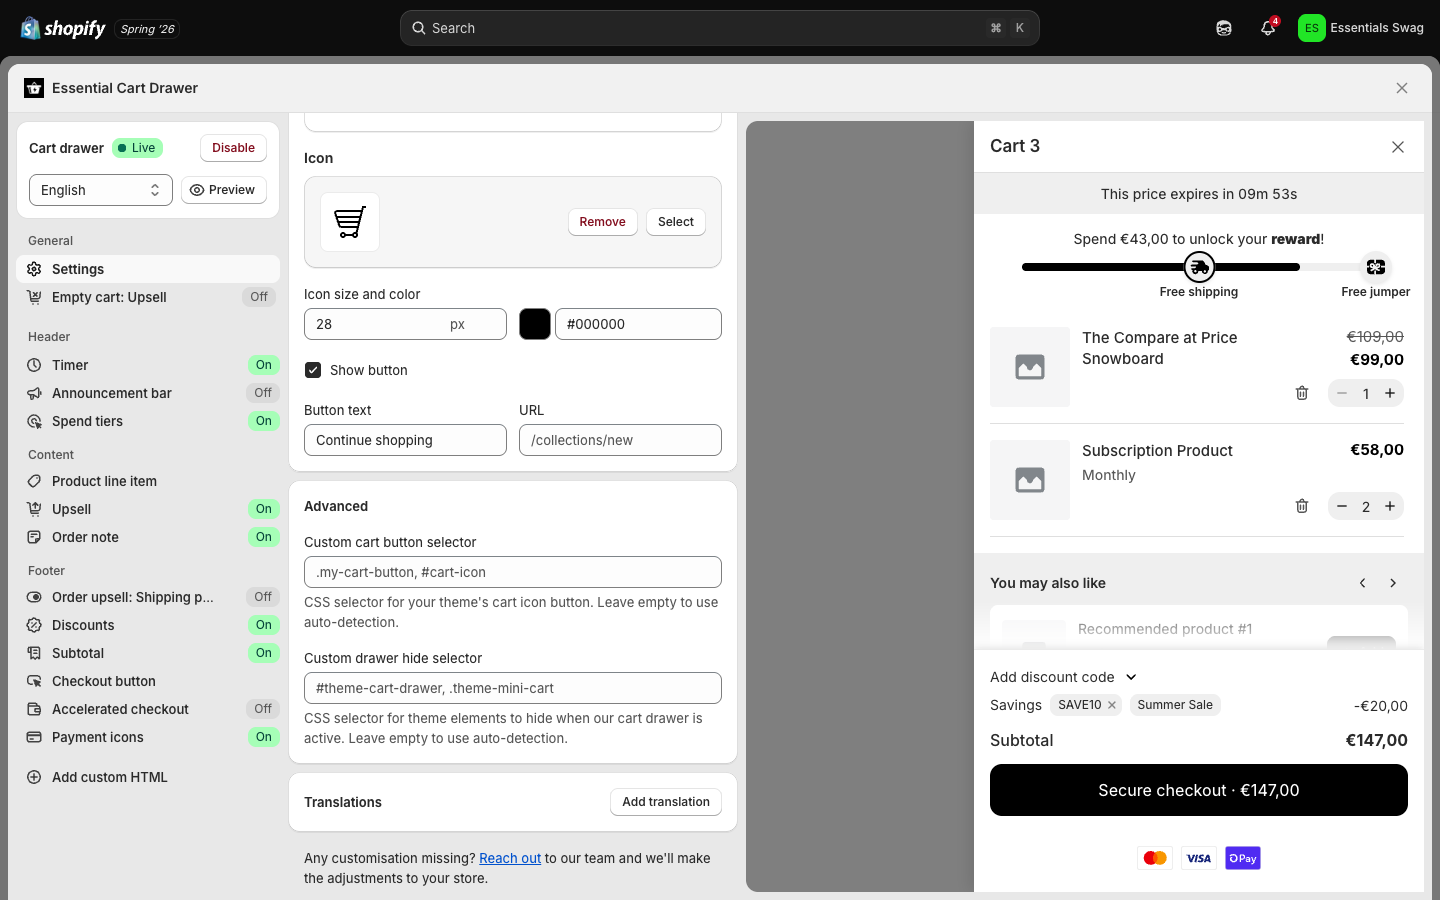Toggle Announcement bar Off badge
This screenshot has width=1440, height=900.
coord(263,393)
